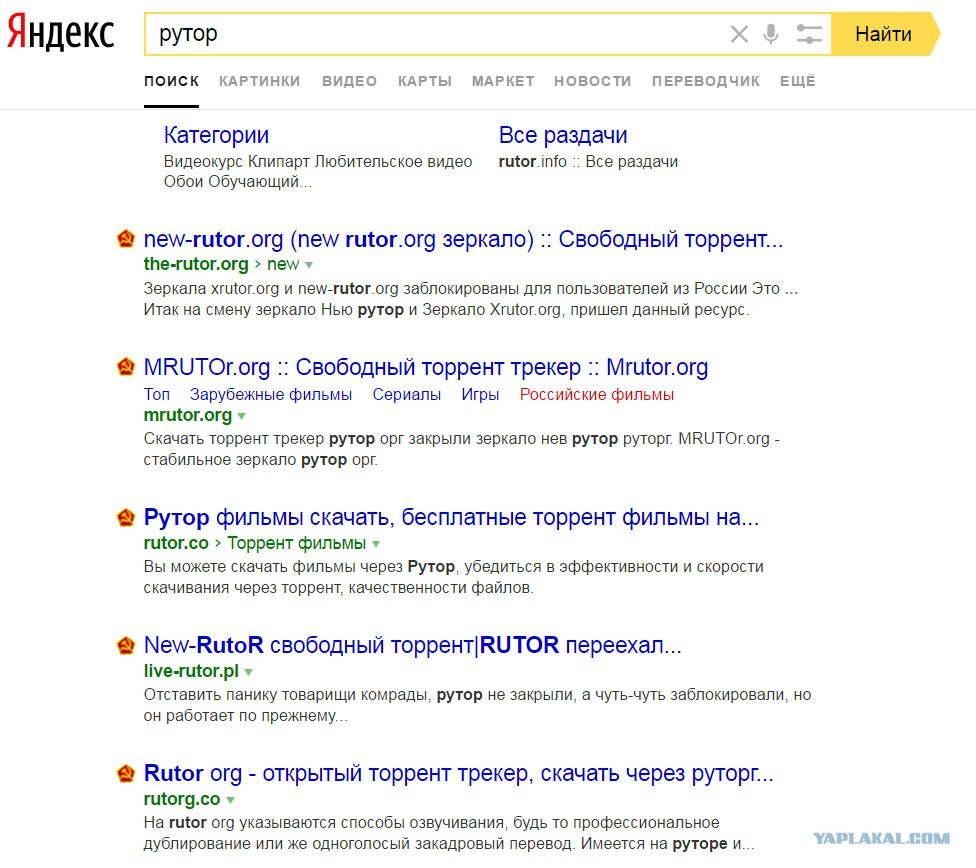This screenshot has height=868, width=976.
Task: Click the snippet 'Отставить панику товарищи комрады'
Action: coord(287,695)
